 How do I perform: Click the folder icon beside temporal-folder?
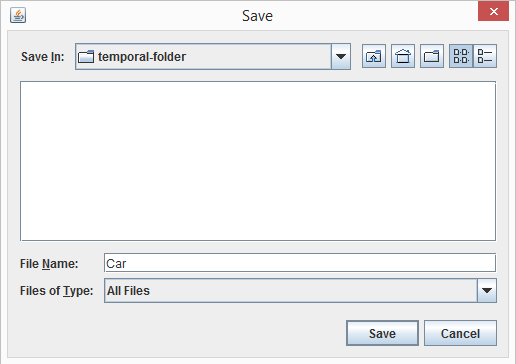(86, 57)
